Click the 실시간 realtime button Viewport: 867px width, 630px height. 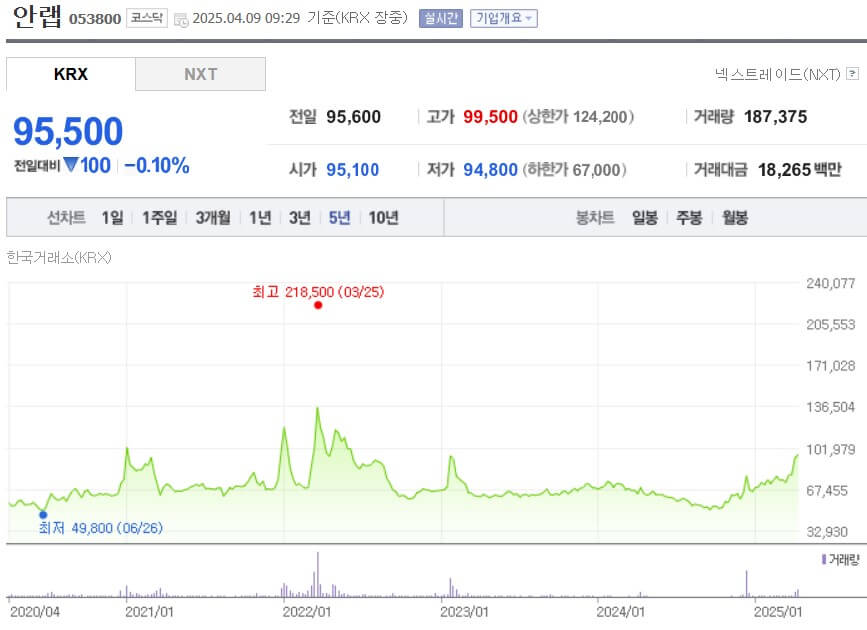click(443, 17)
